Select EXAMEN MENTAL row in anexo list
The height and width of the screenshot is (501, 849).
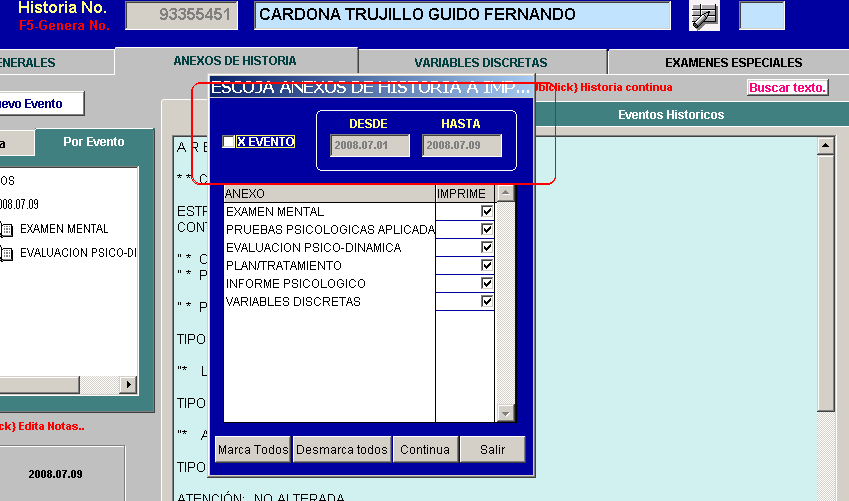click(329, 212)
